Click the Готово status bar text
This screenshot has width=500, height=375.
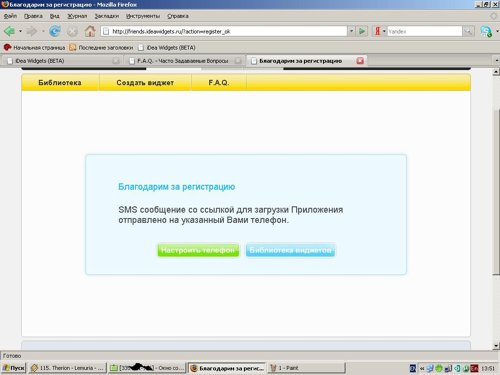[x=12, y=356]
